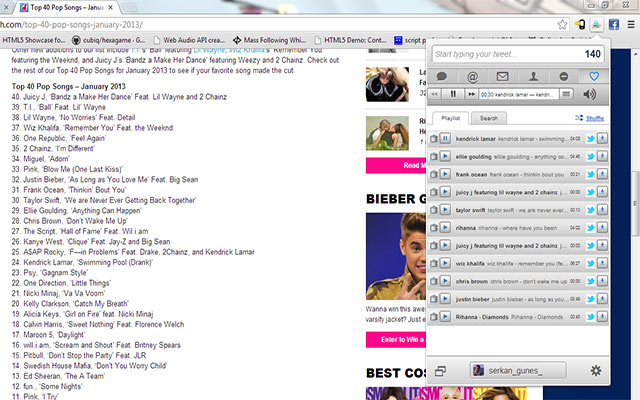640x400 pixels.
Task: Click the blue heart favorites icon
Action: [594, 76]
